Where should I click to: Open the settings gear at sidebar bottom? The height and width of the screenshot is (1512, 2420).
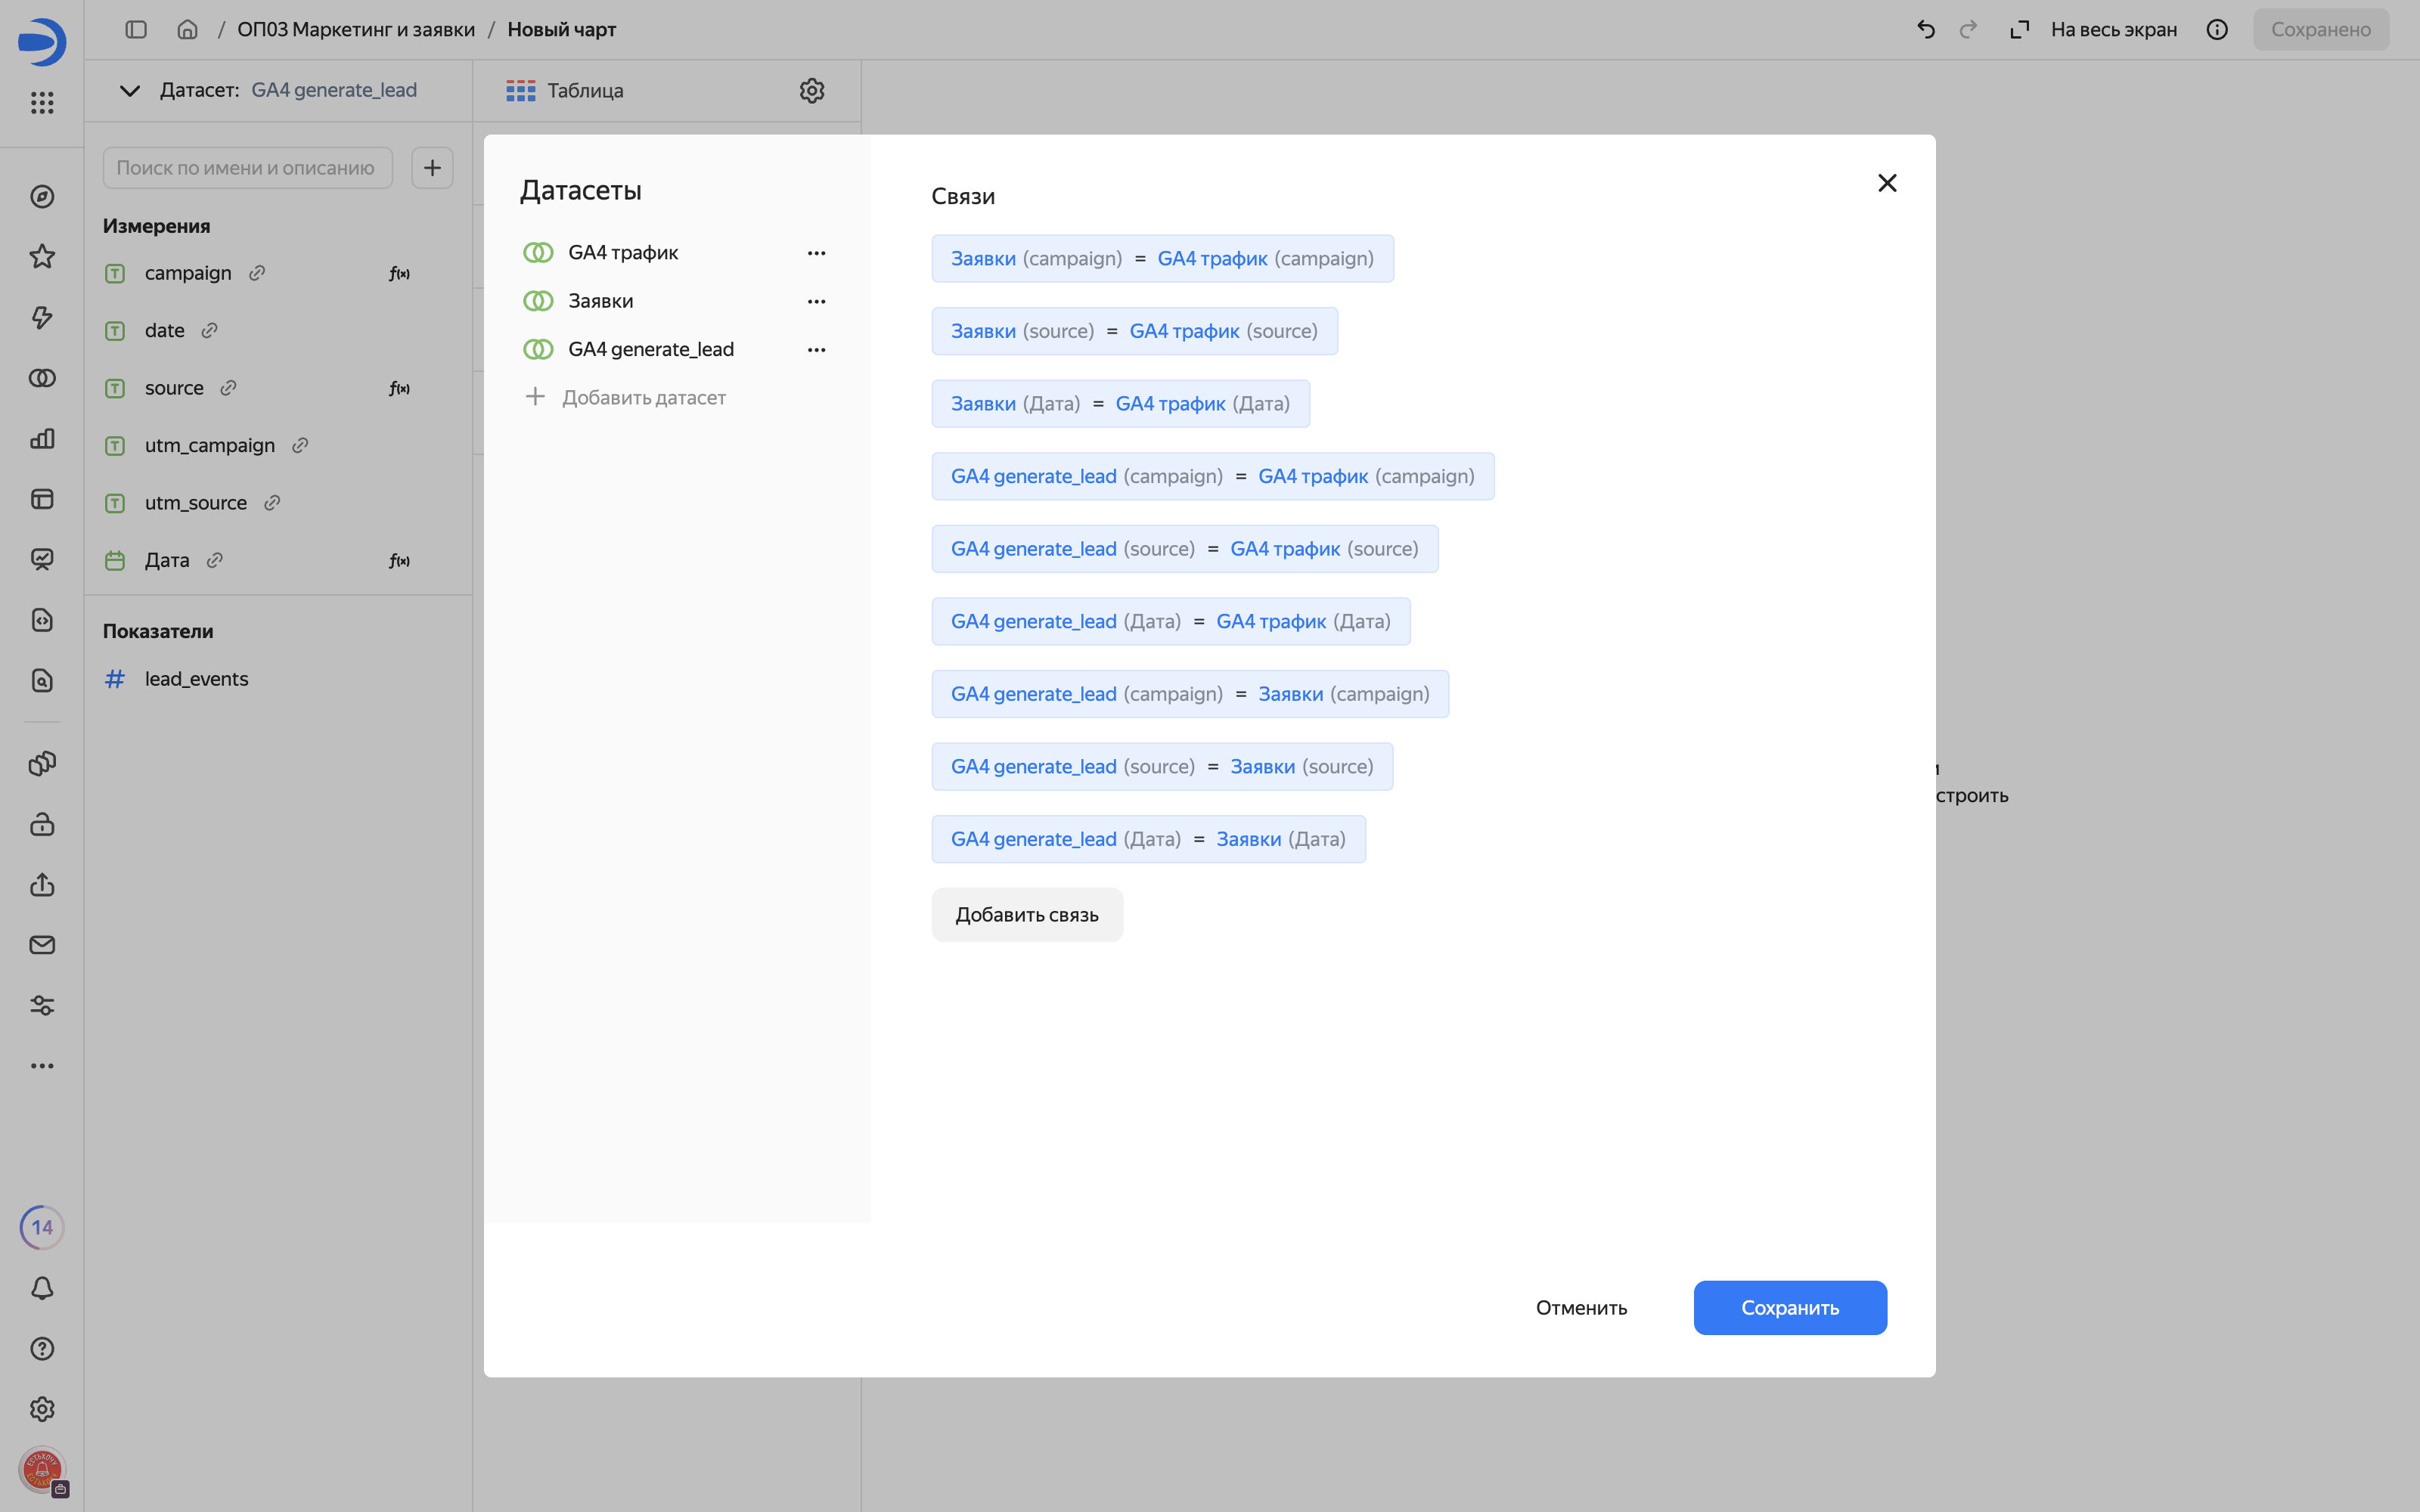point(42,1409)
